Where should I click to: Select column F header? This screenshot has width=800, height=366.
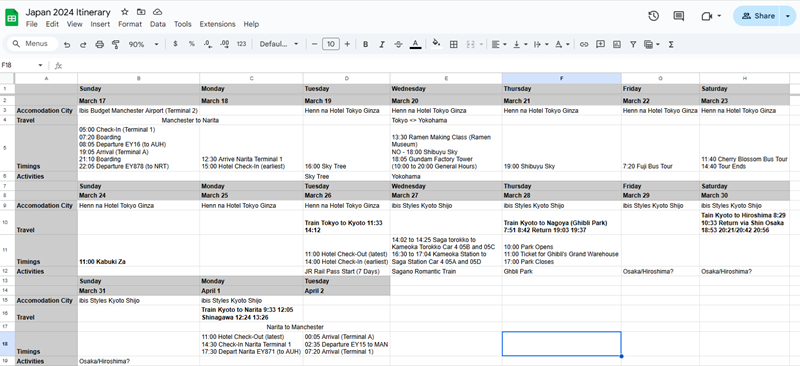click(x=561, y=79)
